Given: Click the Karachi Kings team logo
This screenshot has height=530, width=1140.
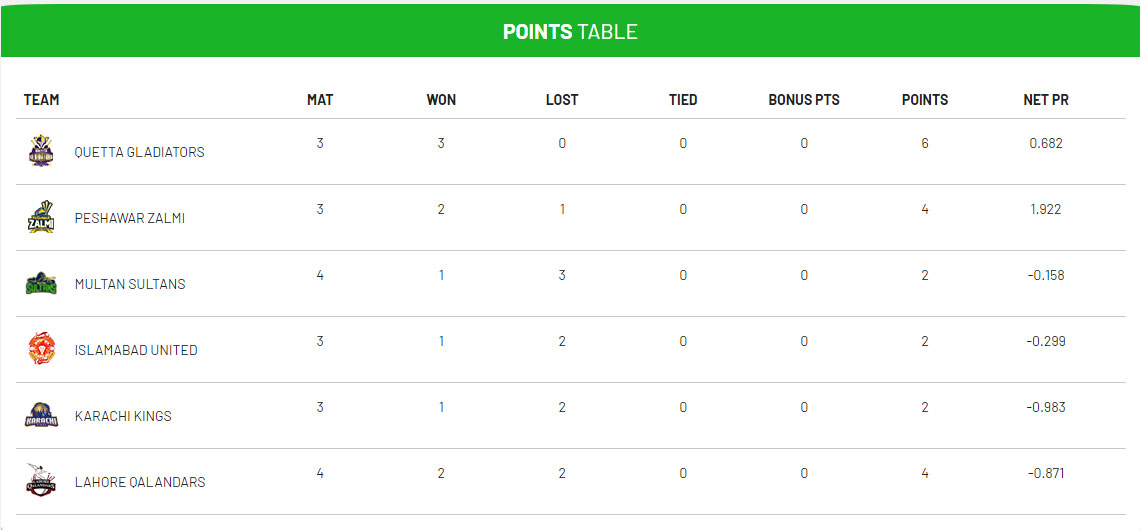Looking at the screenshot, I should [x=40, y=415].
